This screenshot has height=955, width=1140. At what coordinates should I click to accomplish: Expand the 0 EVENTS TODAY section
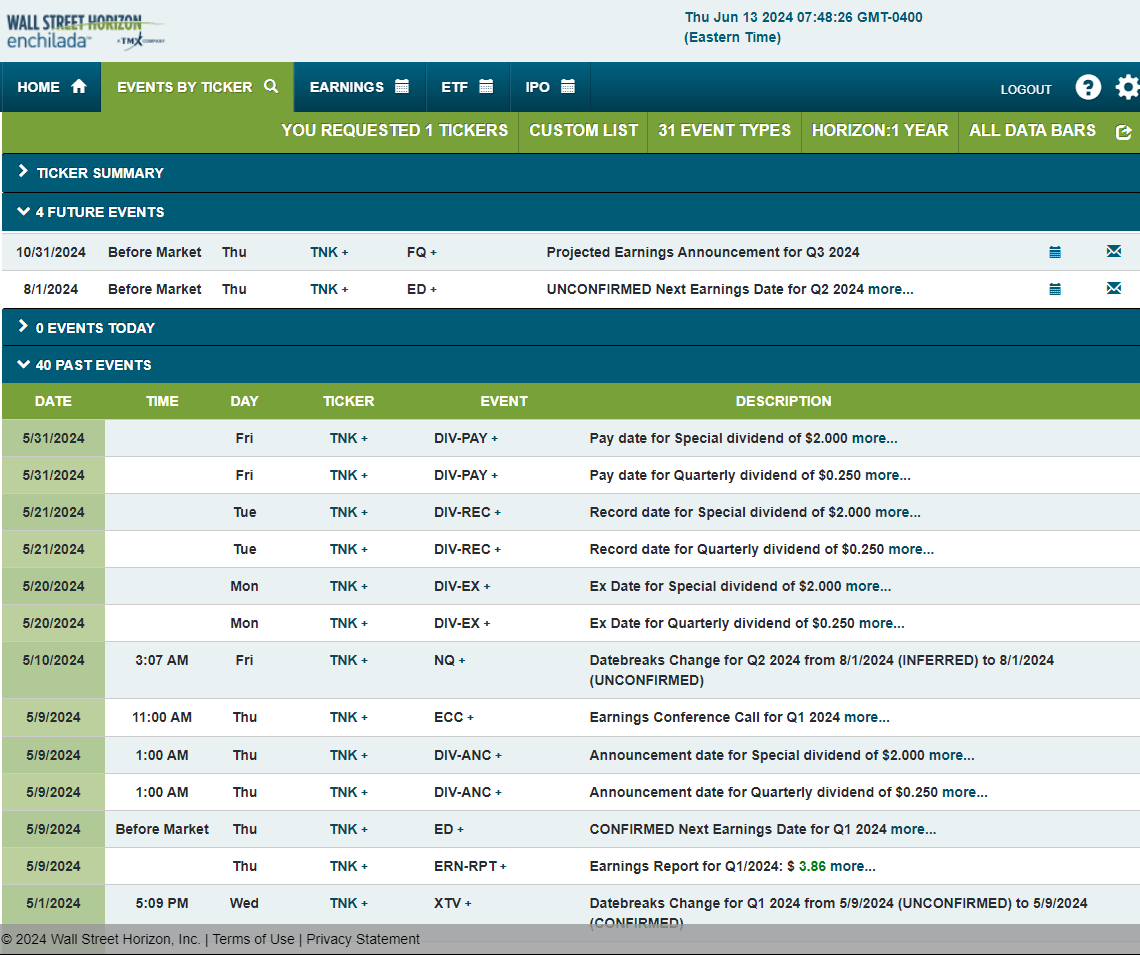point(23,327)
